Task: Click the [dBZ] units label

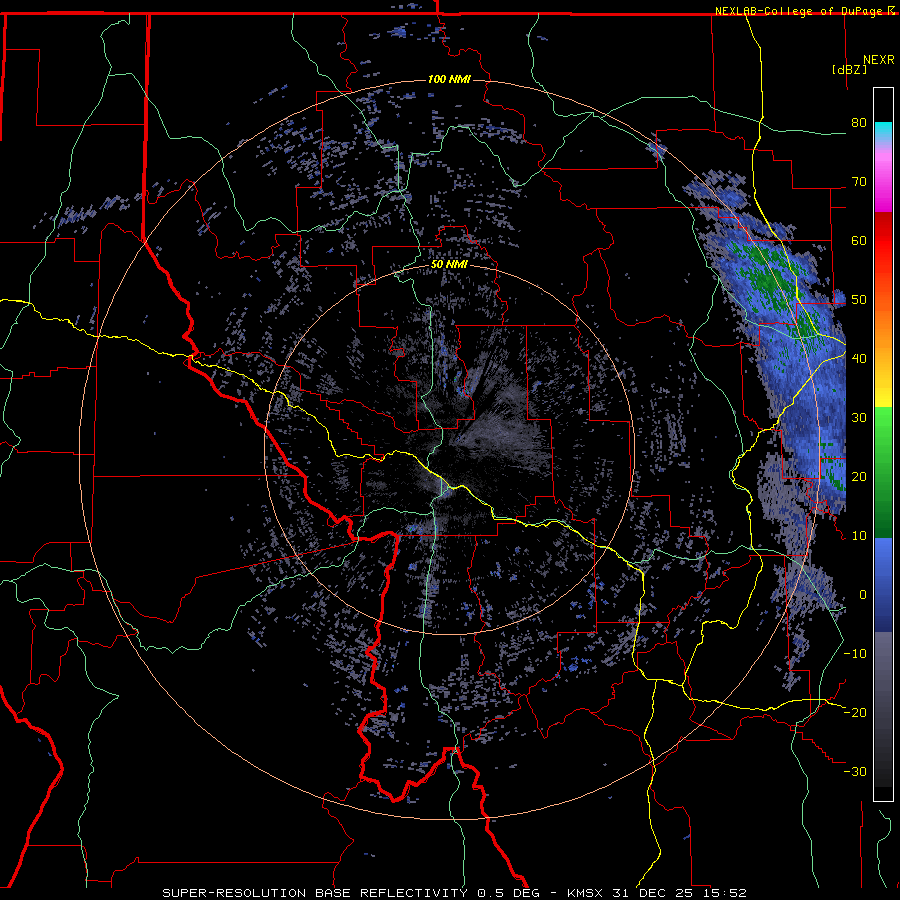Action: coord(849,69)
